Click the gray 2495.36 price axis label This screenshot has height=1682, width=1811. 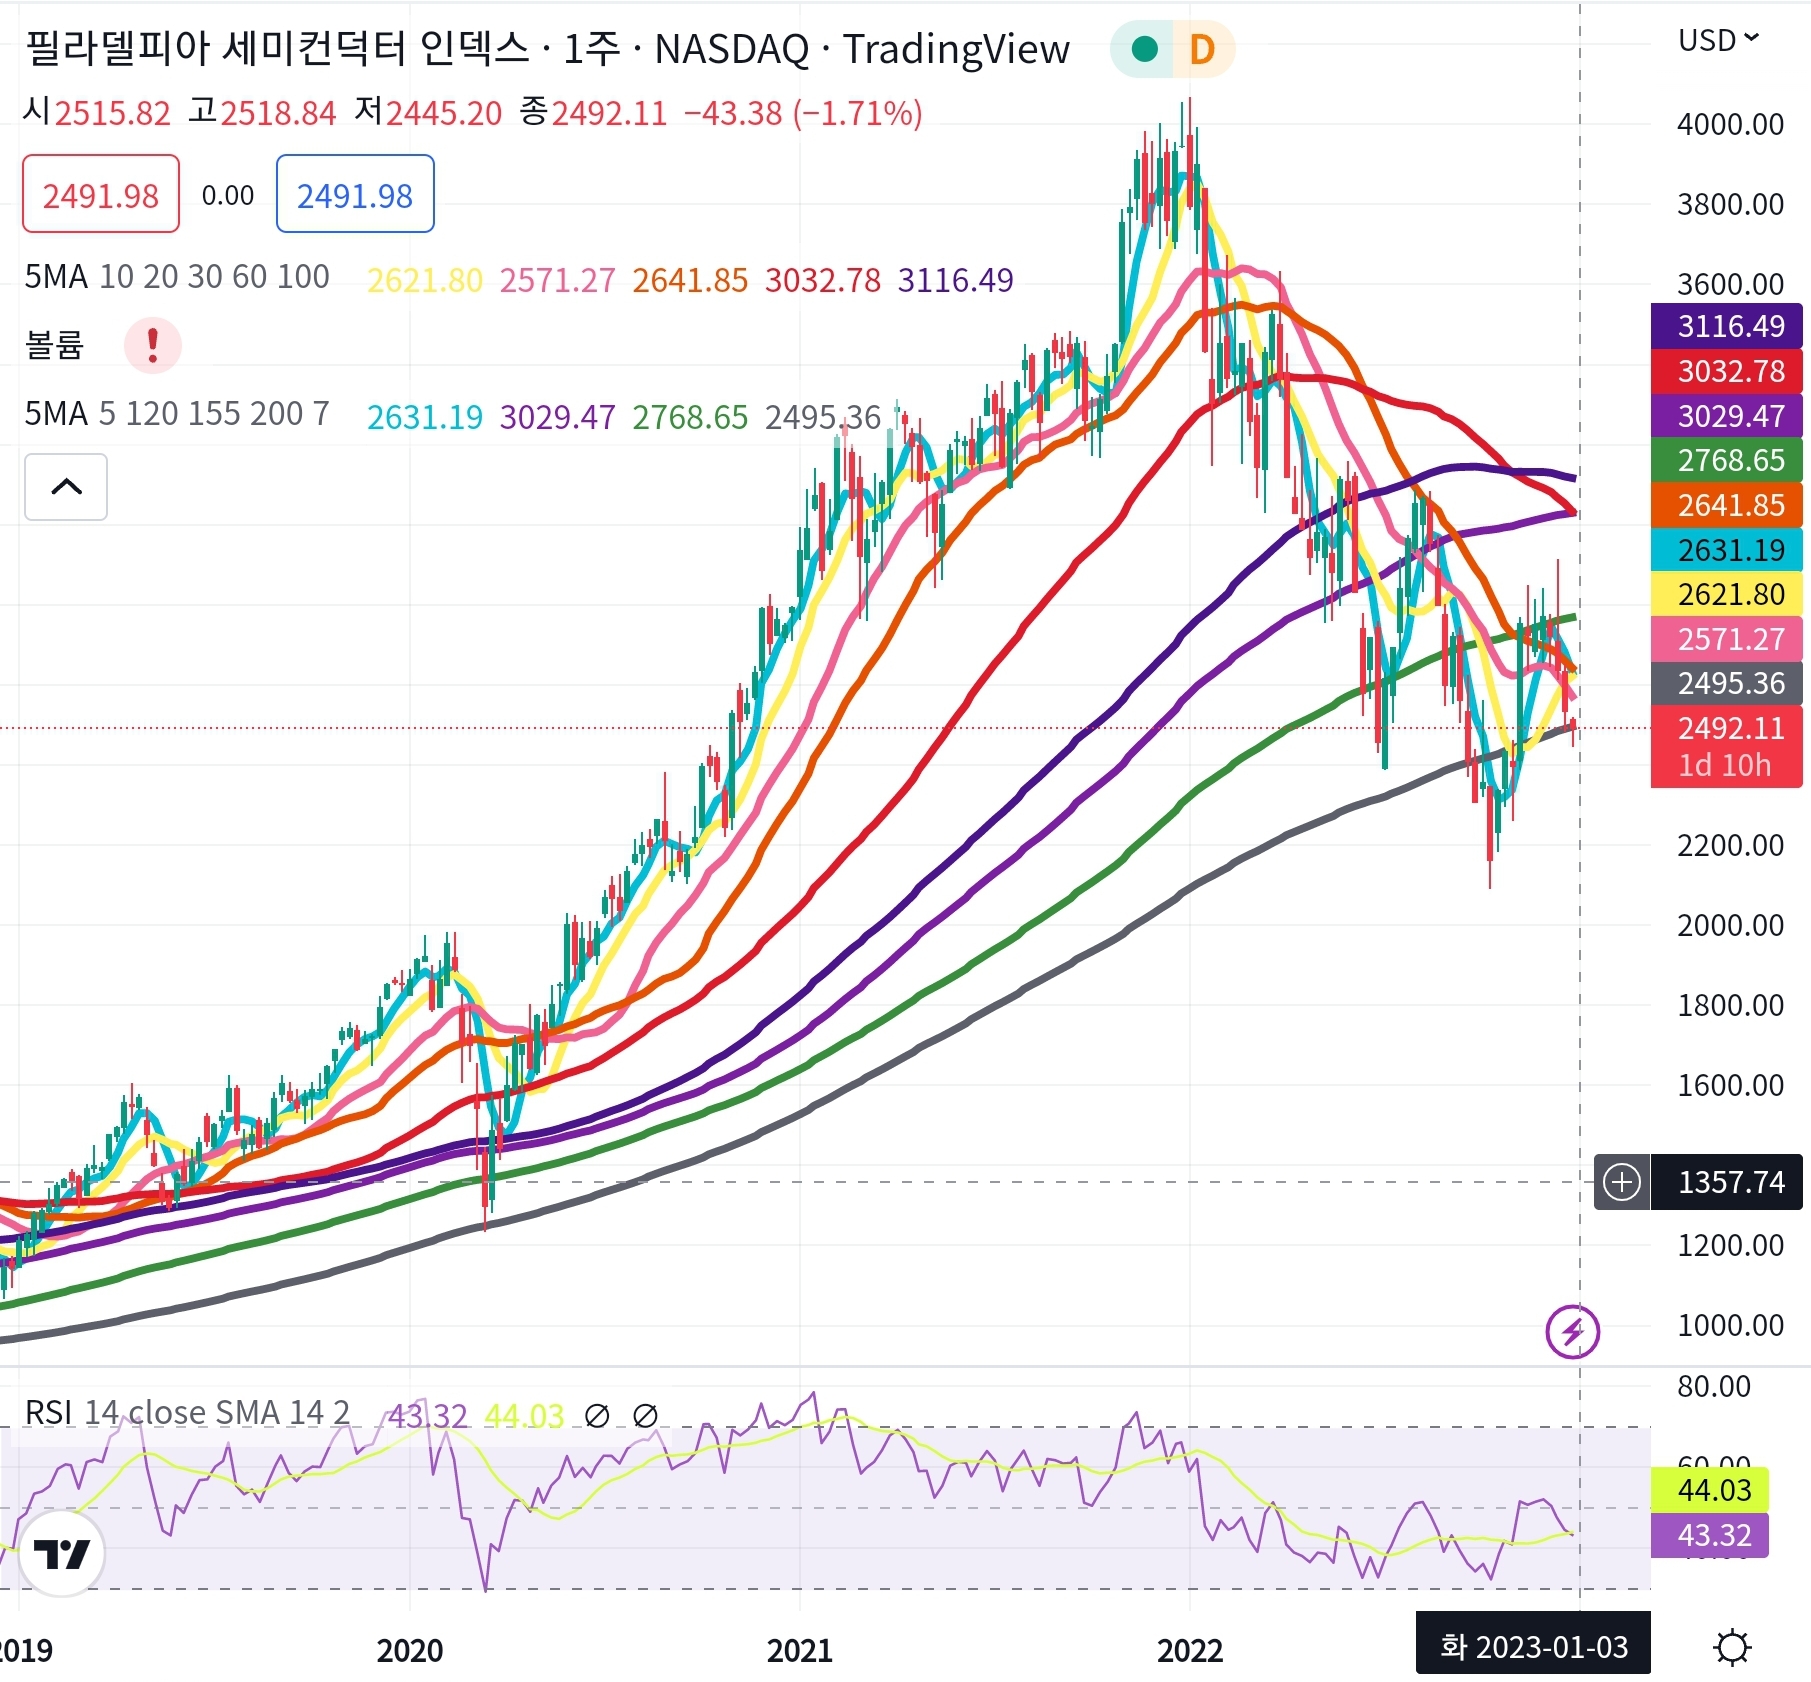tap(1727, 683)
